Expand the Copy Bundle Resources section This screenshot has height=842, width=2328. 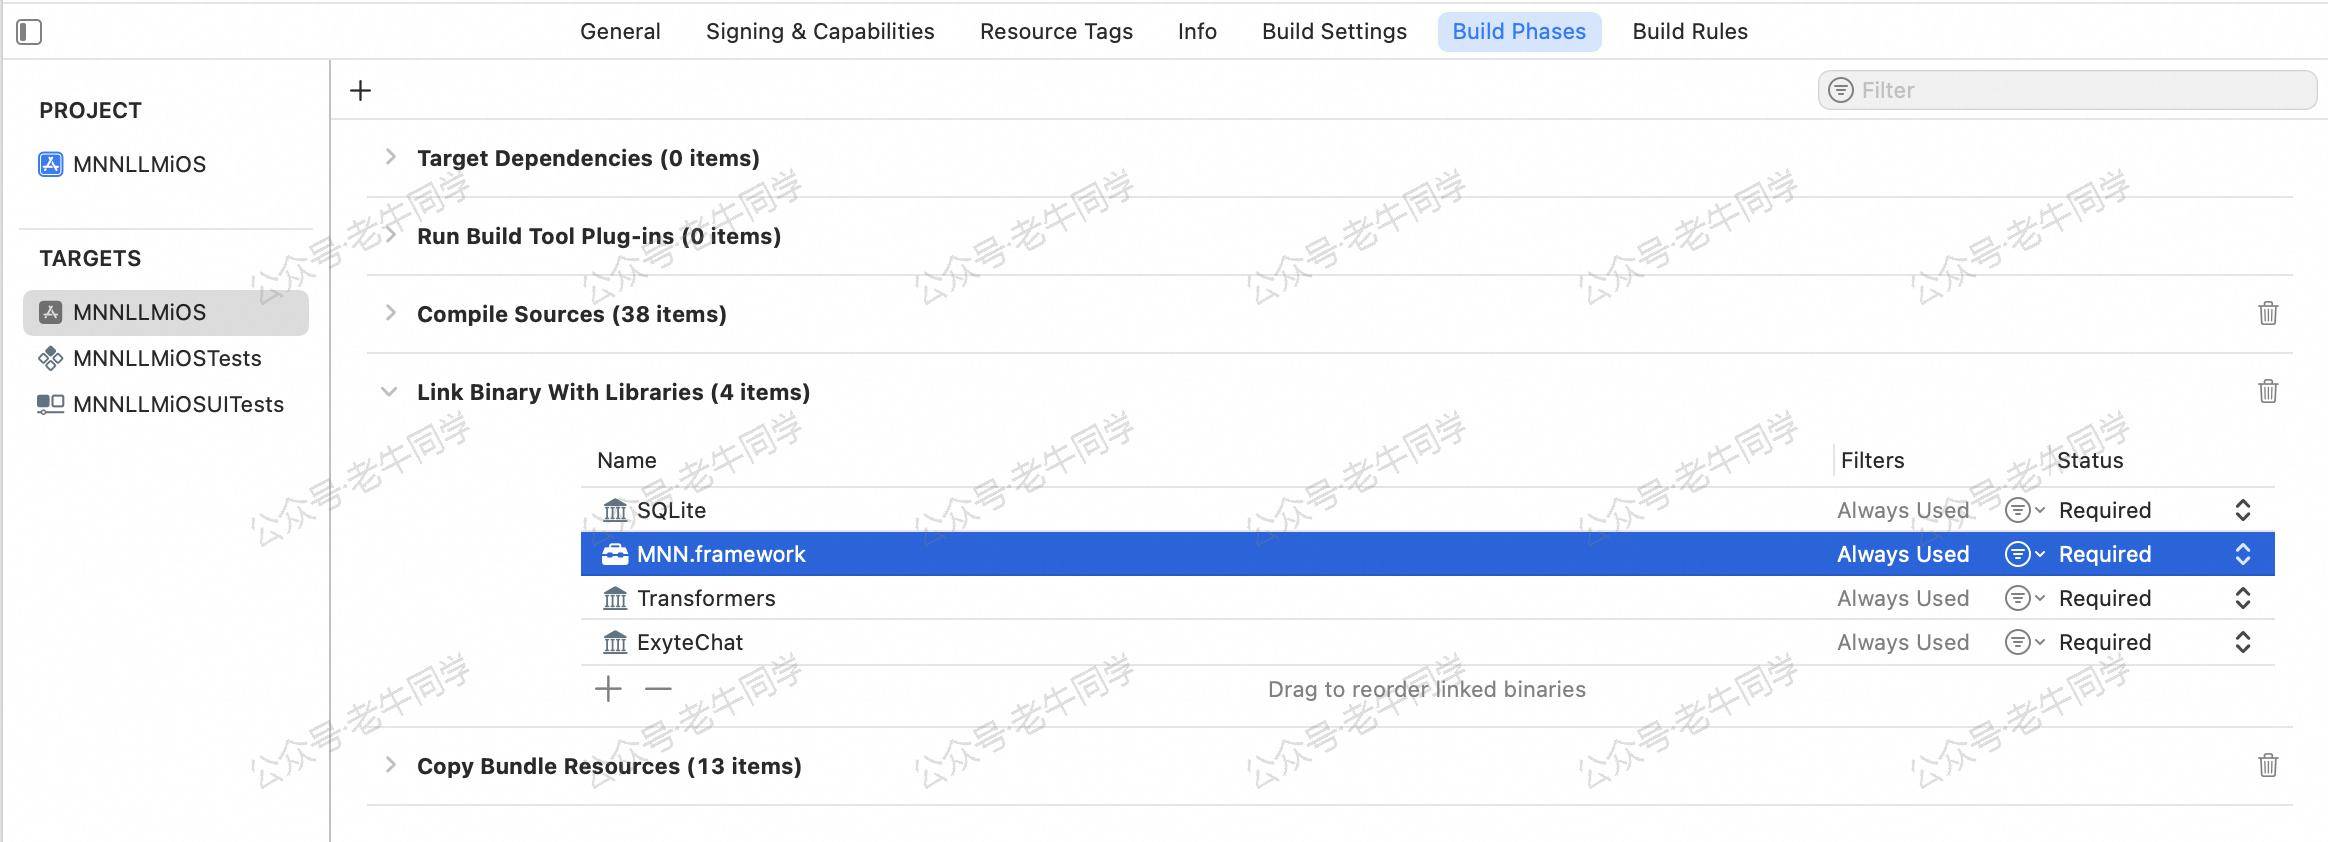tap(390, 765)
